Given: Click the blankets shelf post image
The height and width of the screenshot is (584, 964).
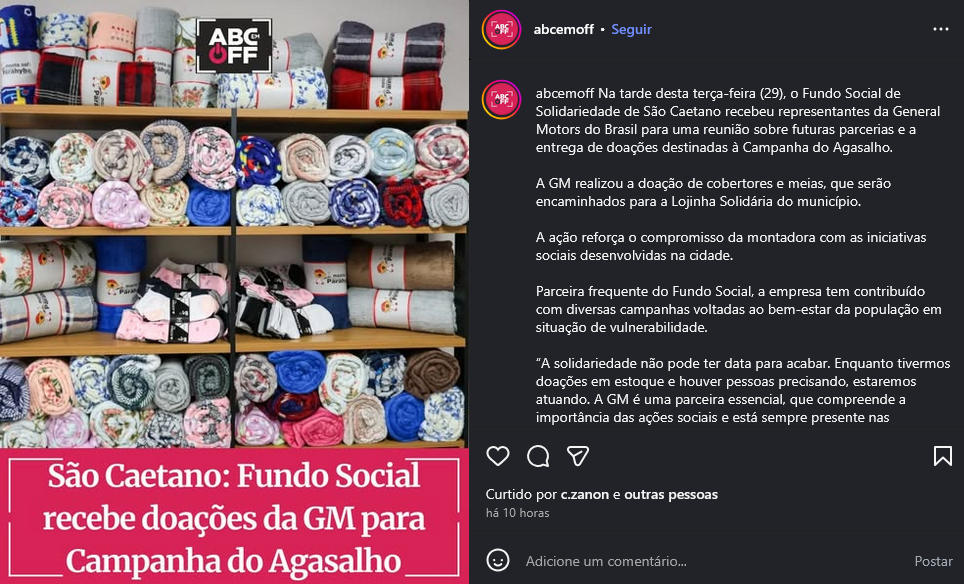Looking at the screenshot, I should 234,224.
